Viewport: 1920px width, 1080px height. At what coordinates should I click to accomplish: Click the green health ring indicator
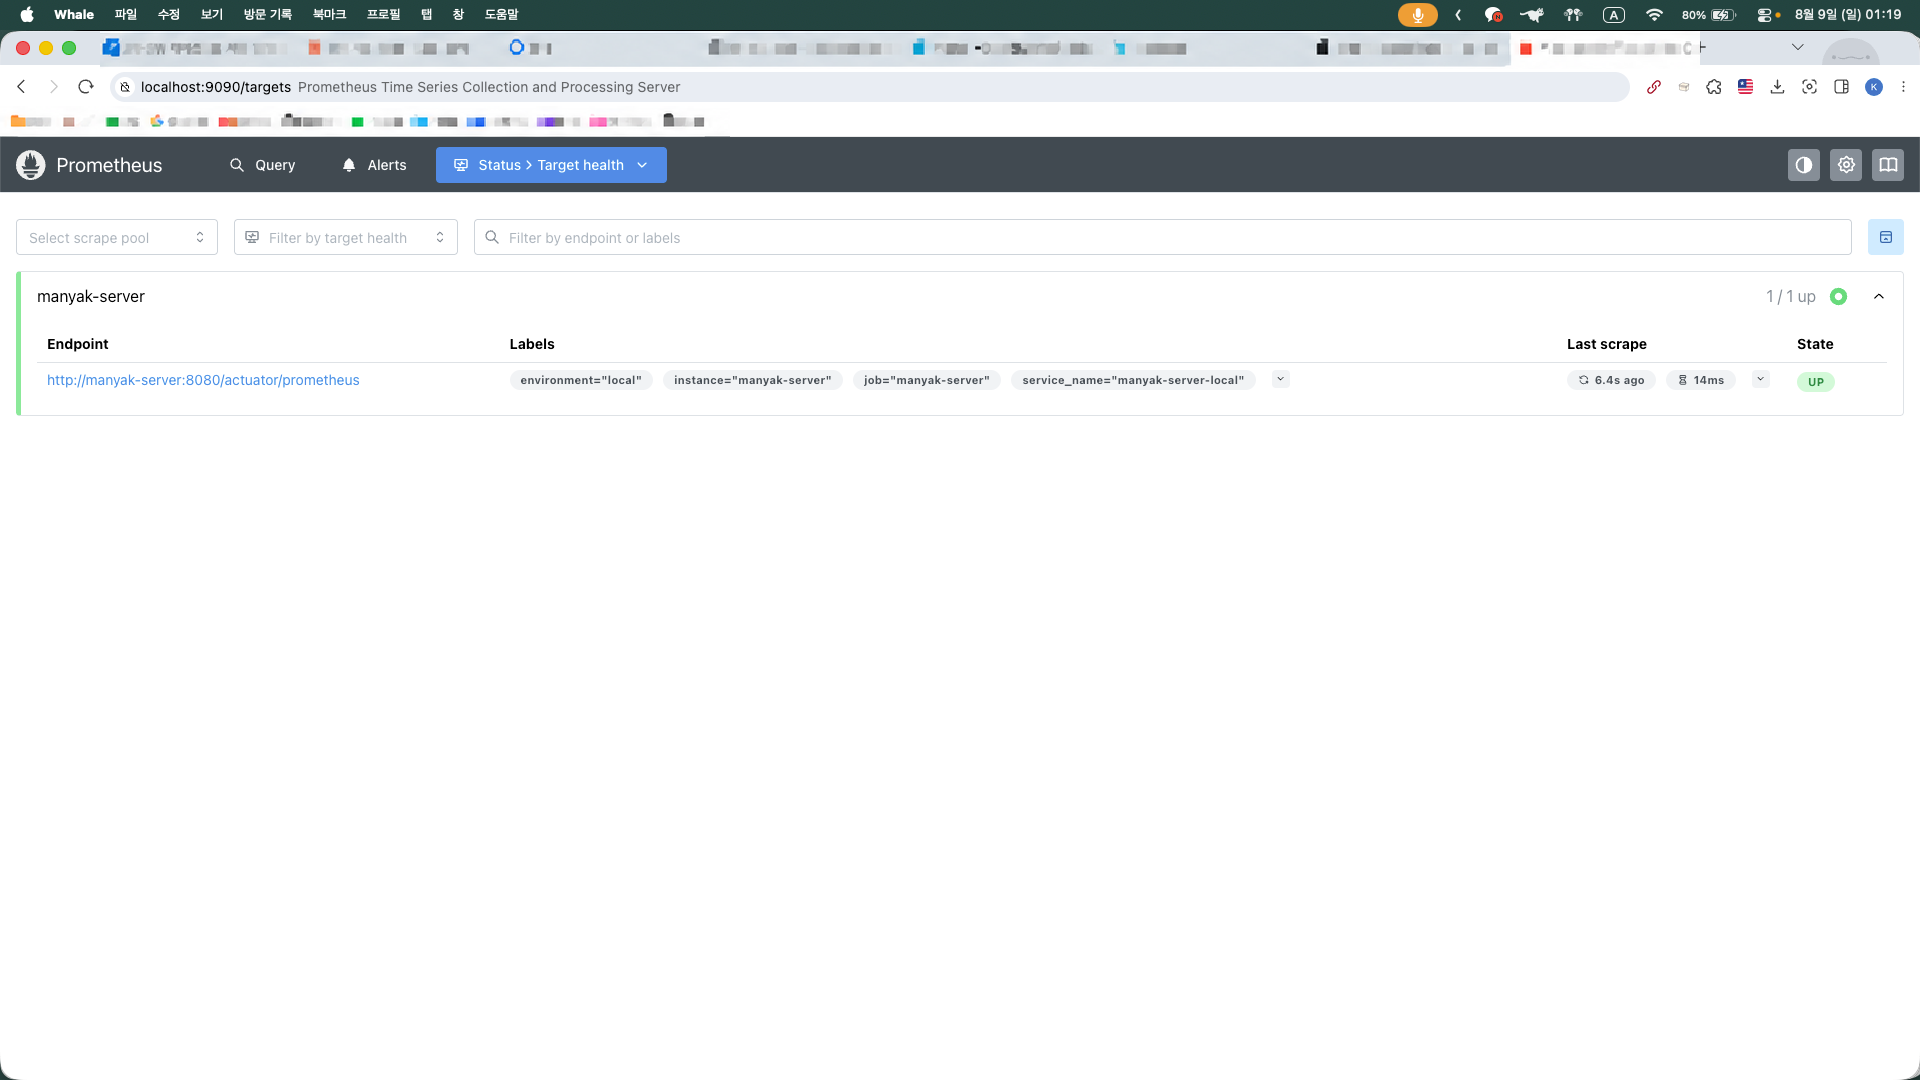(x=1838, y=297)
